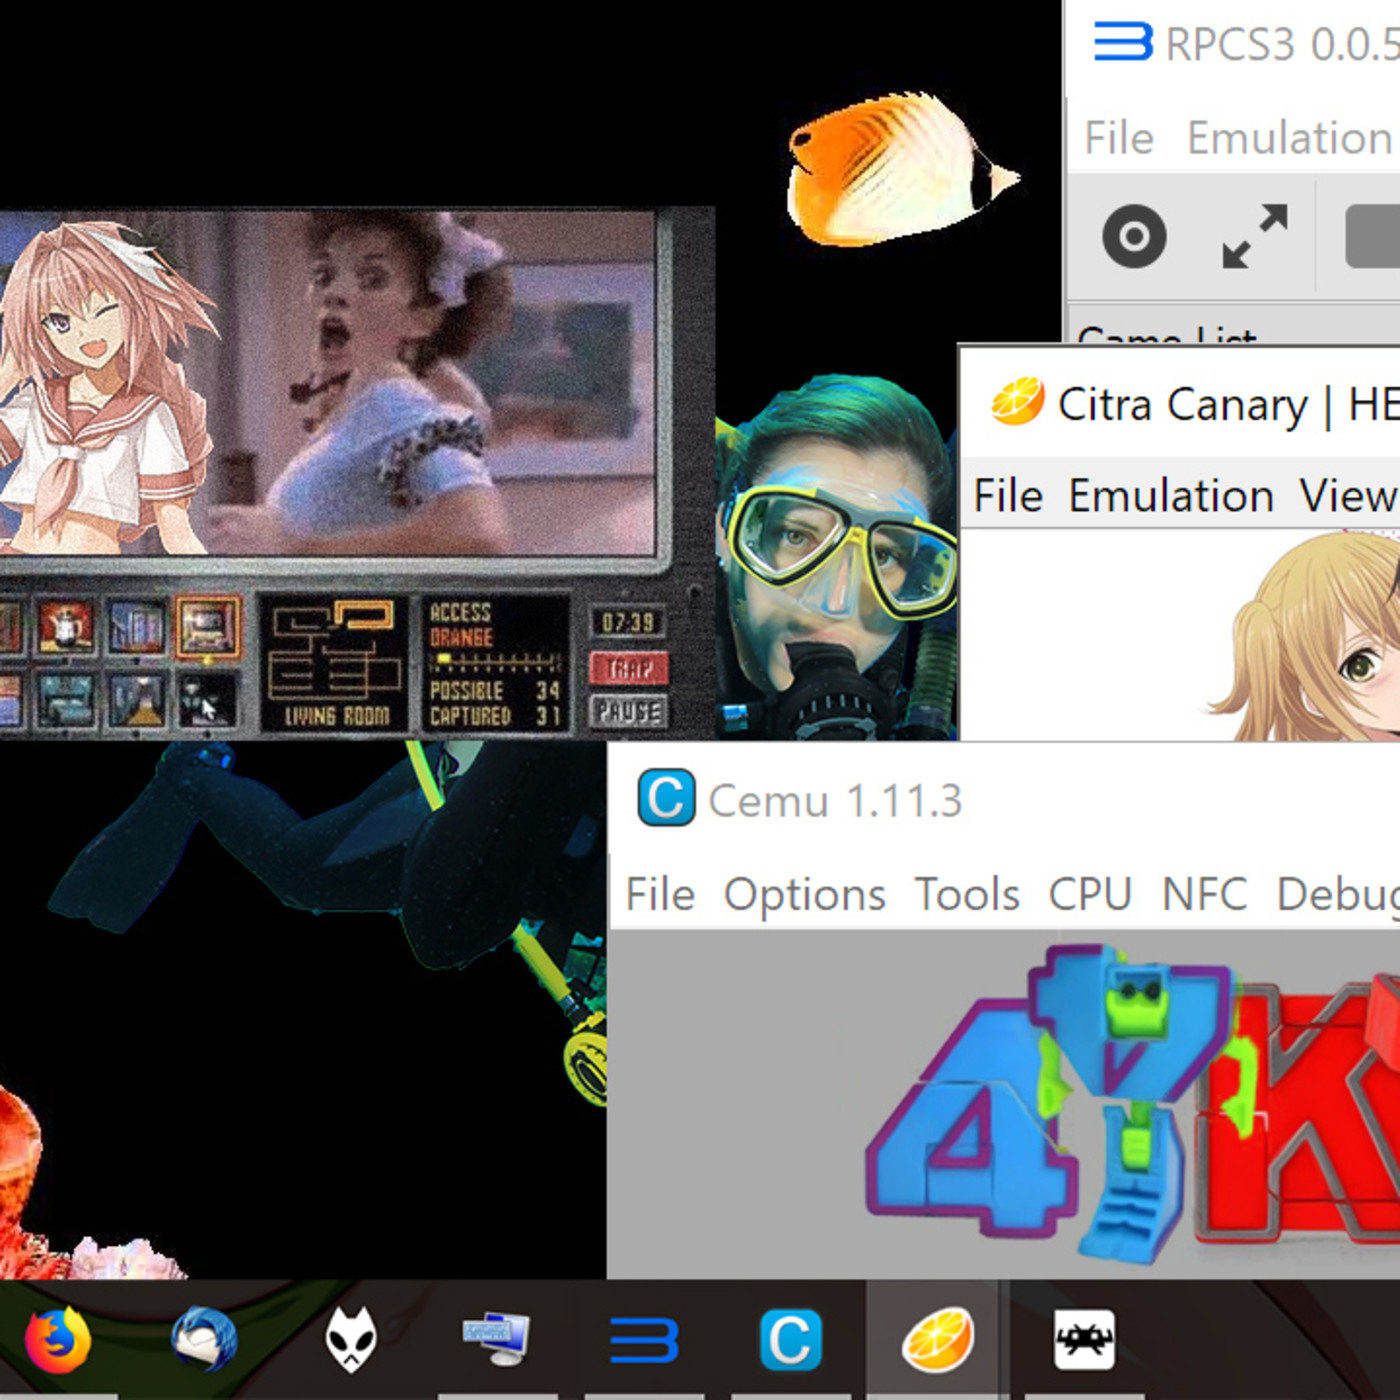Screen dimensions: 1400x1400
Task: Click the Citra Canary title bar icon
Action: pyautogui.click(x=1018, y=402)
